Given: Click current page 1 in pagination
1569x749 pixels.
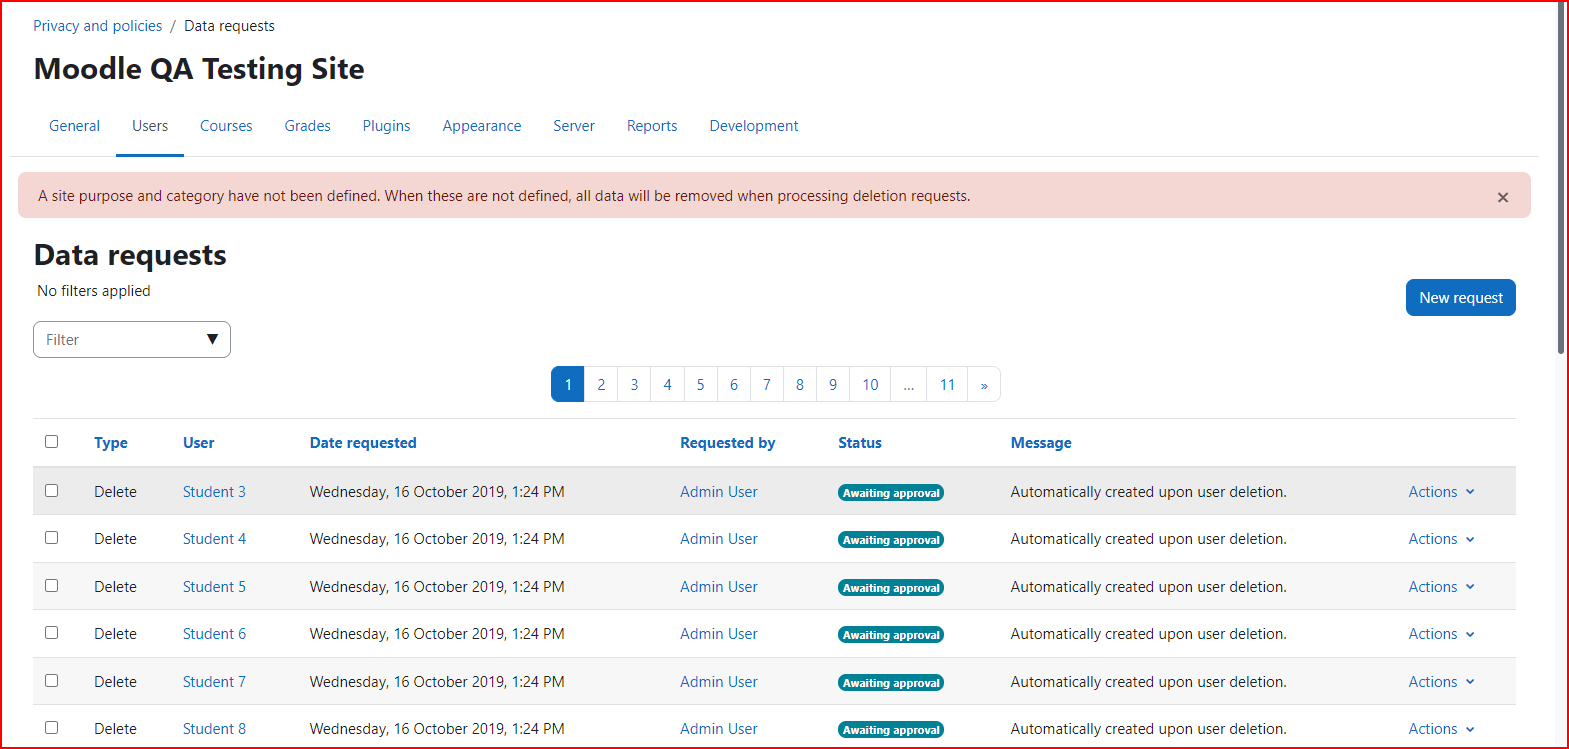Looking at the screenshot, I should coord(568,385).
